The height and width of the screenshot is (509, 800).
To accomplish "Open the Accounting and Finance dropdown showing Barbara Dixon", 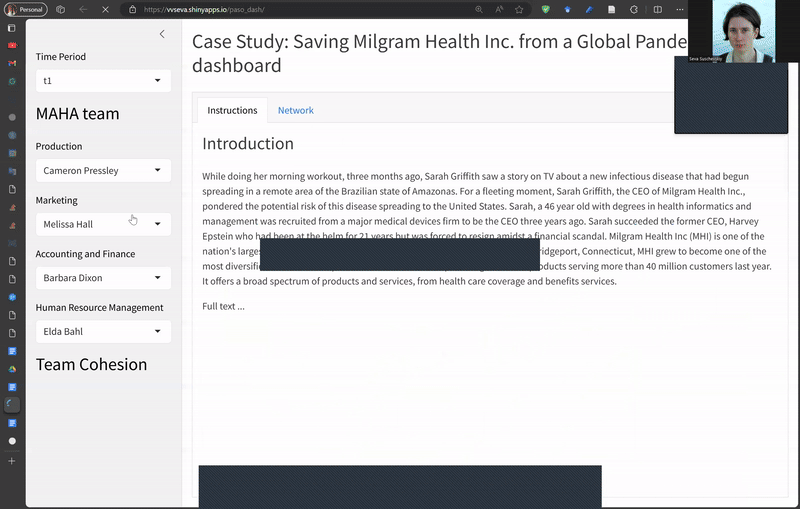I will tap(103, 277).
